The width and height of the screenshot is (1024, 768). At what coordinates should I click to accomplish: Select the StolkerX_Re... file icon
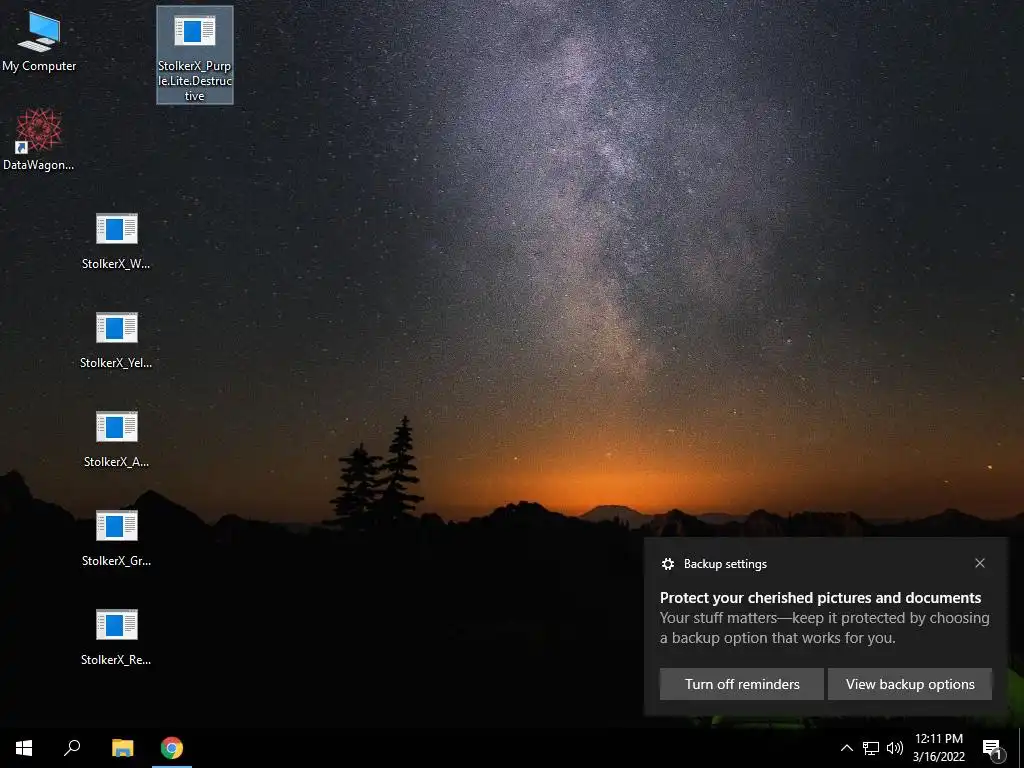click(x=116, y=637)
